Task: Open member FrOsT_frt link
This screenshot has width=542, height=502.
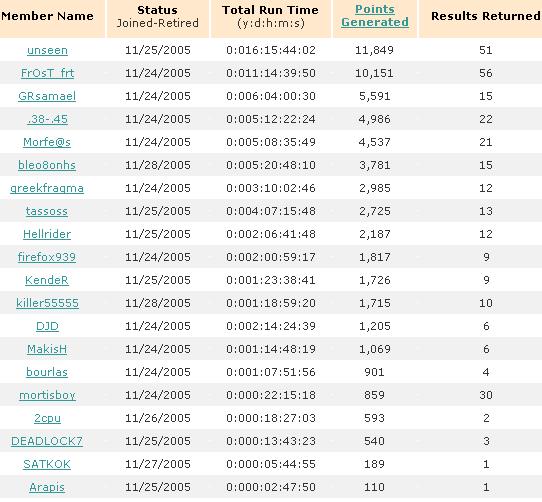Action: click(x=47, y=73)
